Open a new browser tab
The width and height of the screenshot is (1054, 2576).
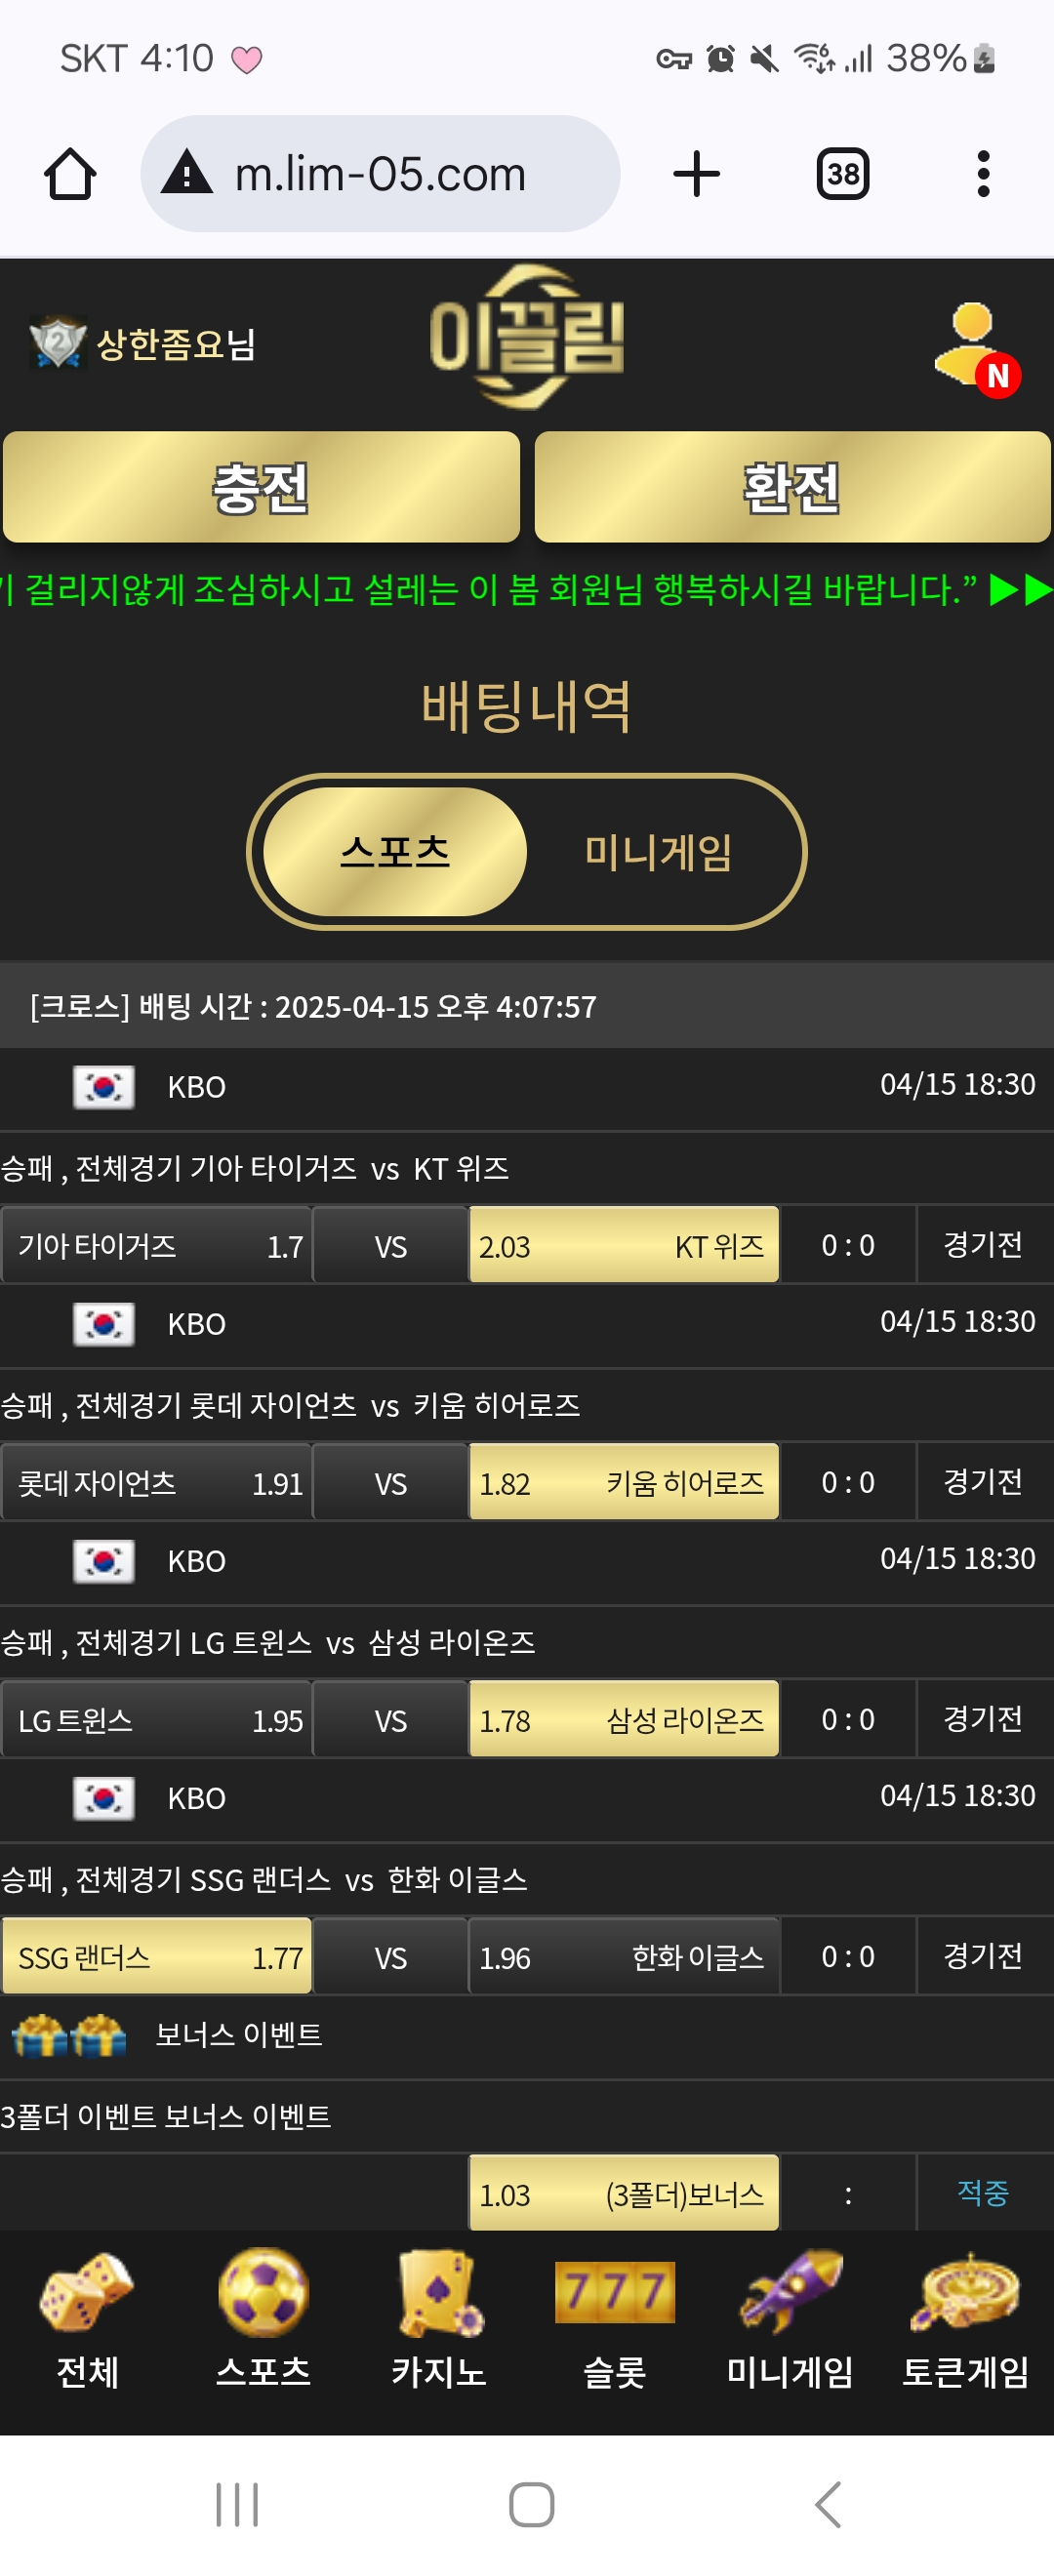point(696,175)
